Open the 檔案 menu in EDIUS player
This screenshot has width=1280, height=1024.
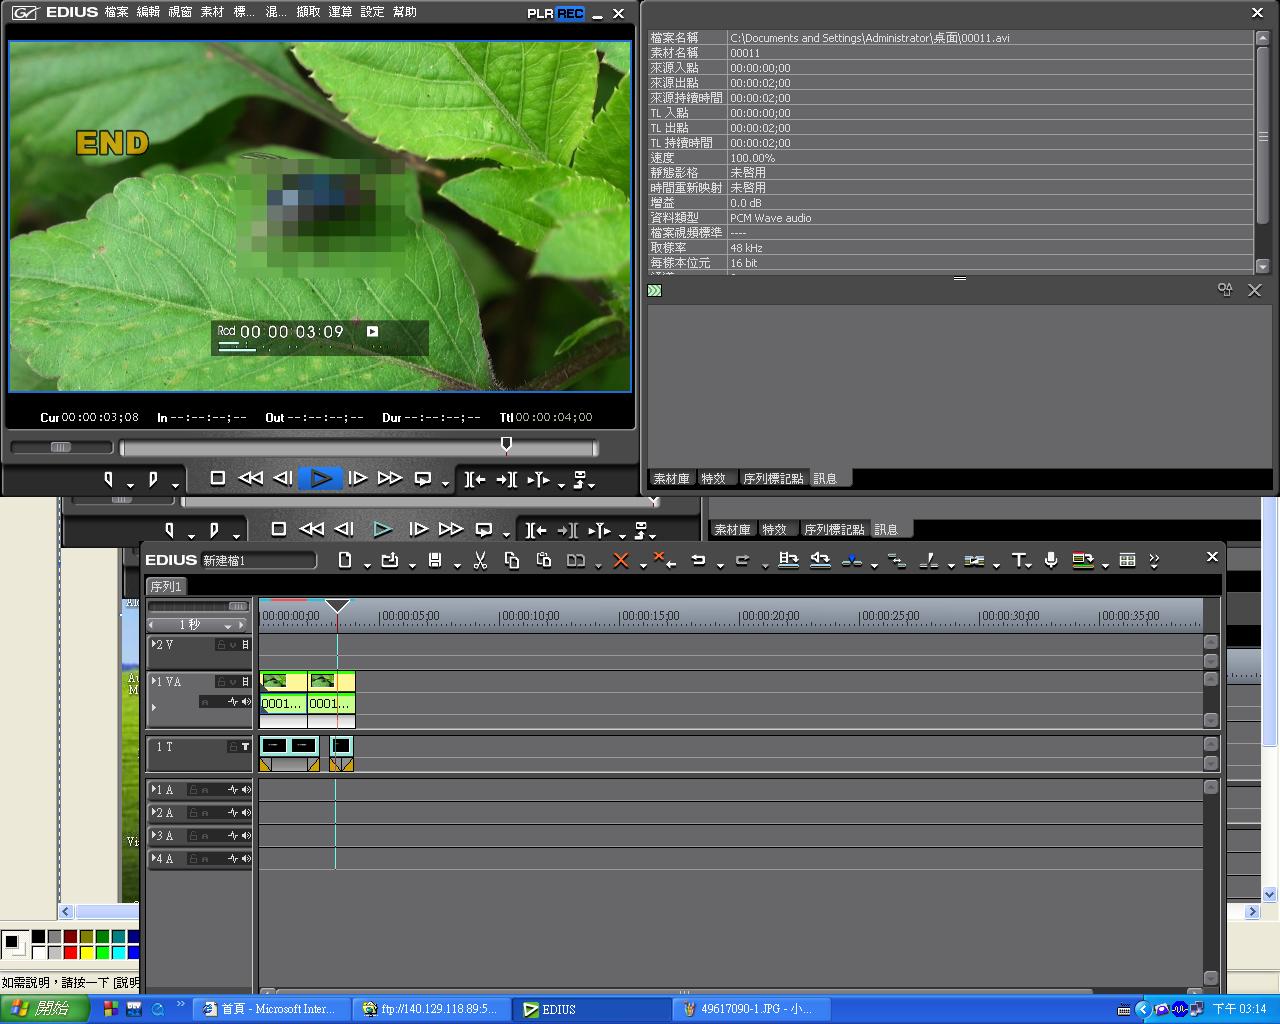click(x=116, y=12)
